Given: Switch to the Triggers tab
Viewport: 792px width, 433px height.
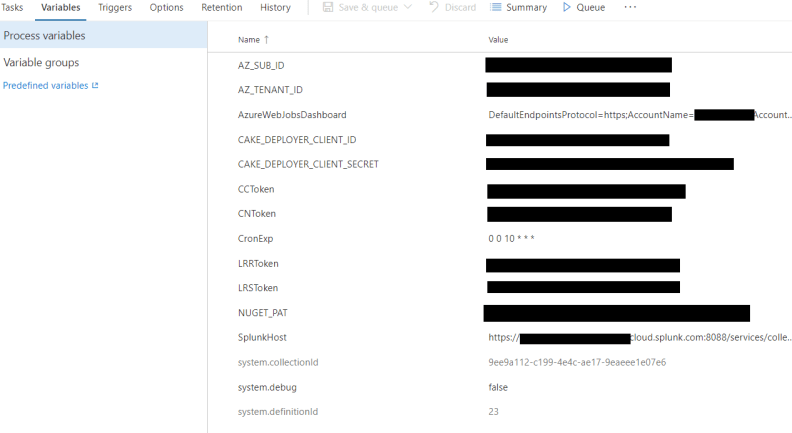Looking at the screenshot, I should (115, 8).
